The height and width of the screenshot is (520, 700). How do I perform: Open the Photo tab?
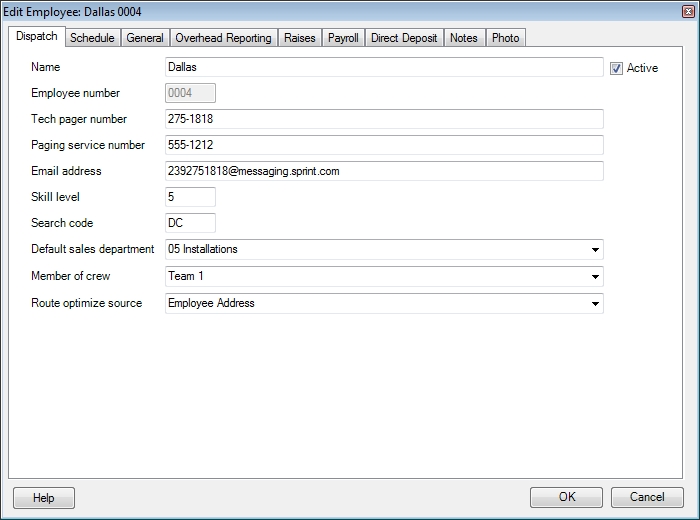coord(505,38)
